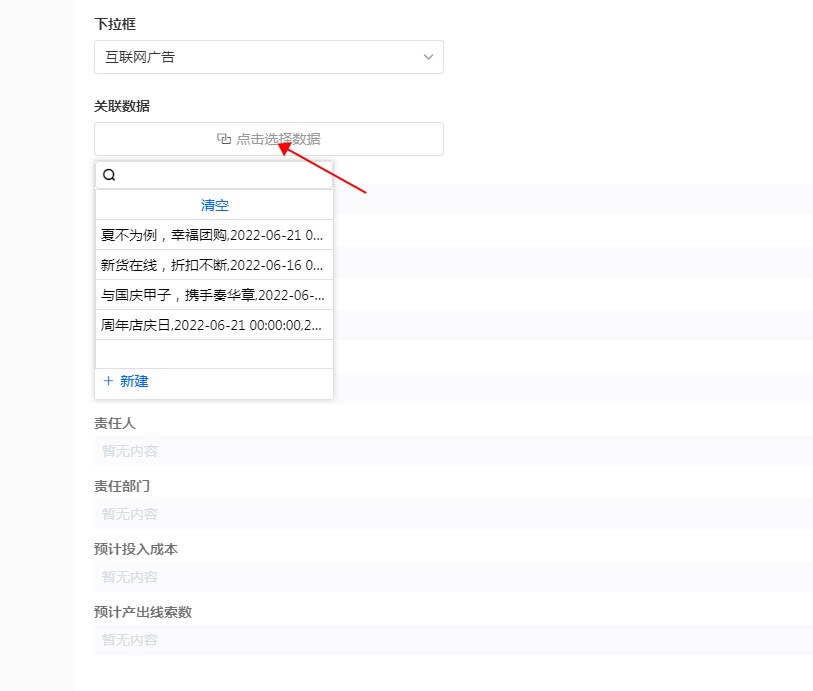813x691 pixels.
Task: Expand the 互联网广告 dropdown chevron arrow
Action: coord(429,57)
